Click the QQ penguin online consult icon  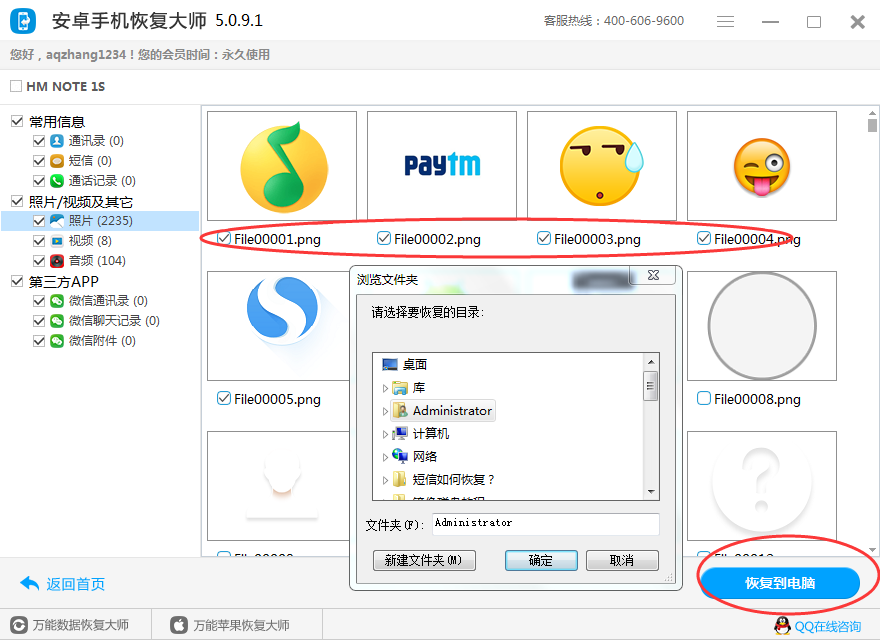783,626
